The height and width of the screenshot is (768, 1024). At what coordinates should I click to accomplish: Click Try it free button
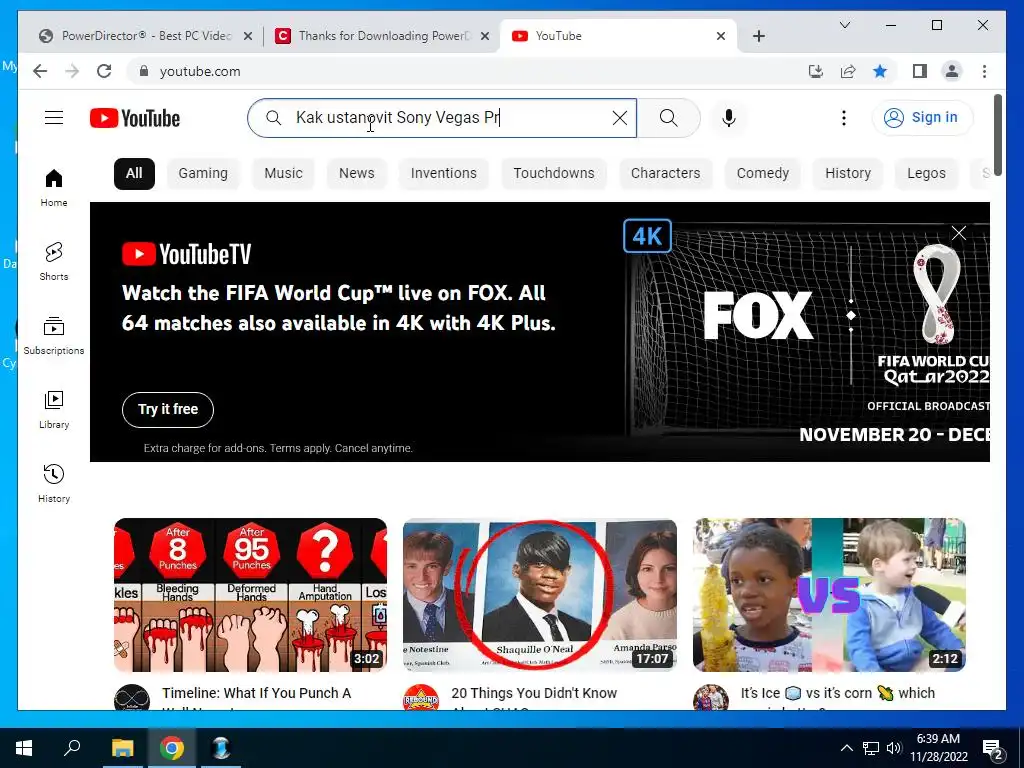(x=168, y=409)
